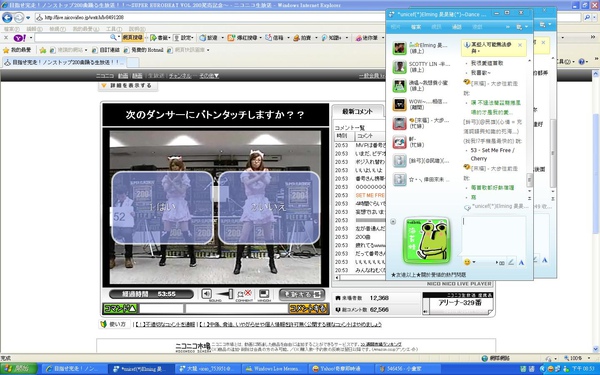The width and height of the screenshot is (600, 375).
Task: Adjust the player volume slider
Action: point(225,294)
